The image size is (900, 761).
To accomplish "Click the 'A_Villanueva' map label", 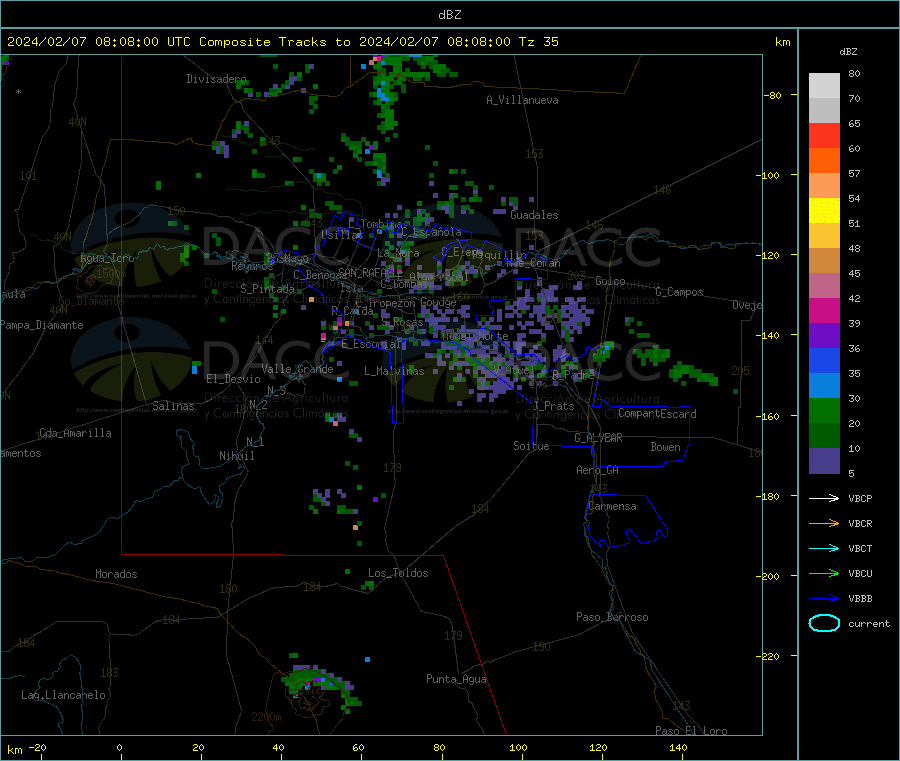I will (x=522, y=100).
